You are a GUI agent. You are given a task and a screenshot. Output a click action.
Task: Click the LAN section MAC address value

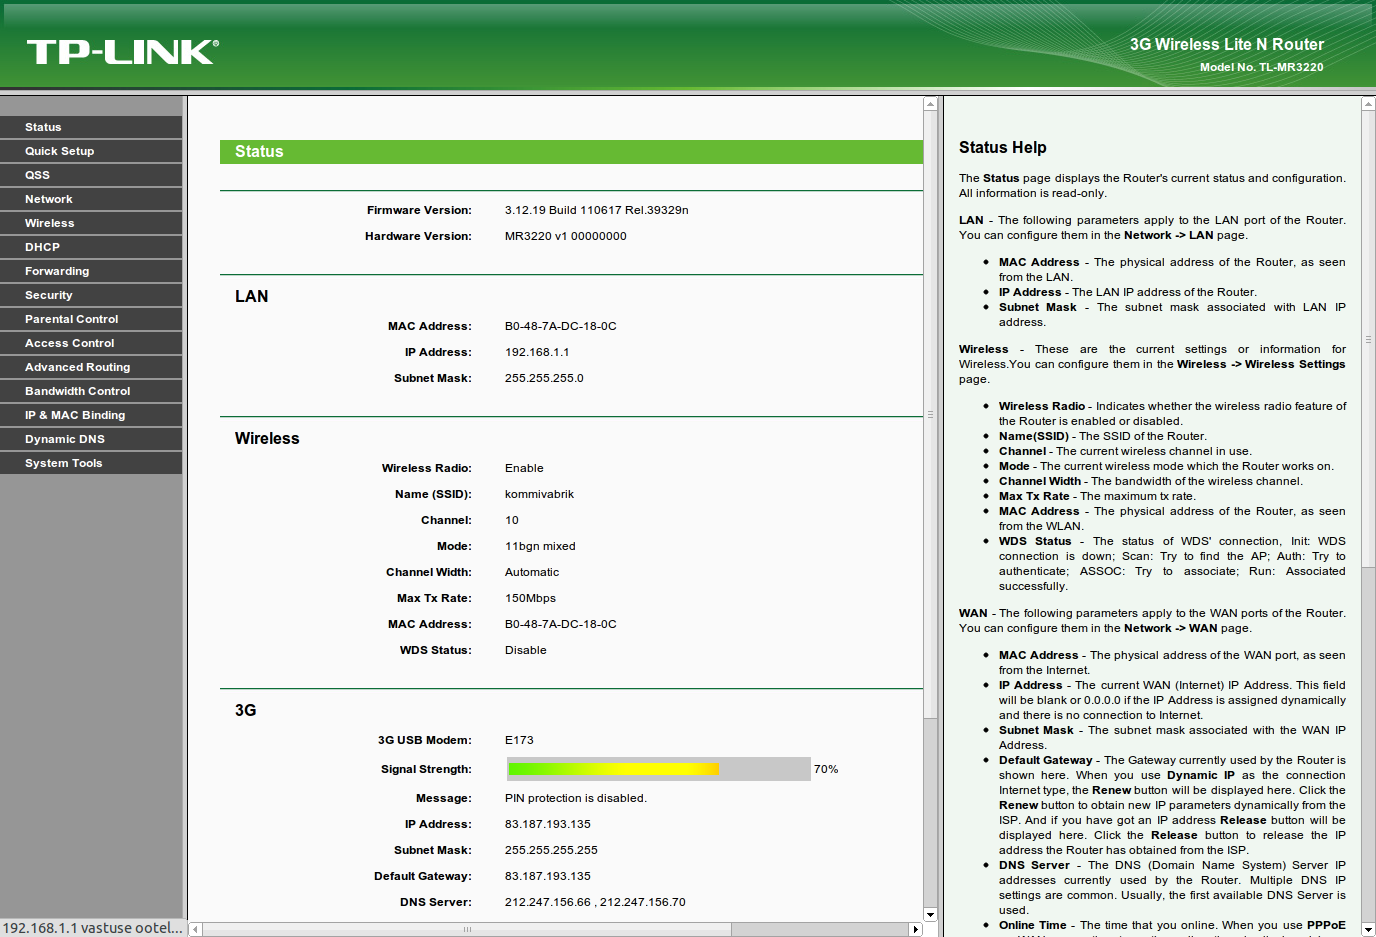tap(561, 326)
